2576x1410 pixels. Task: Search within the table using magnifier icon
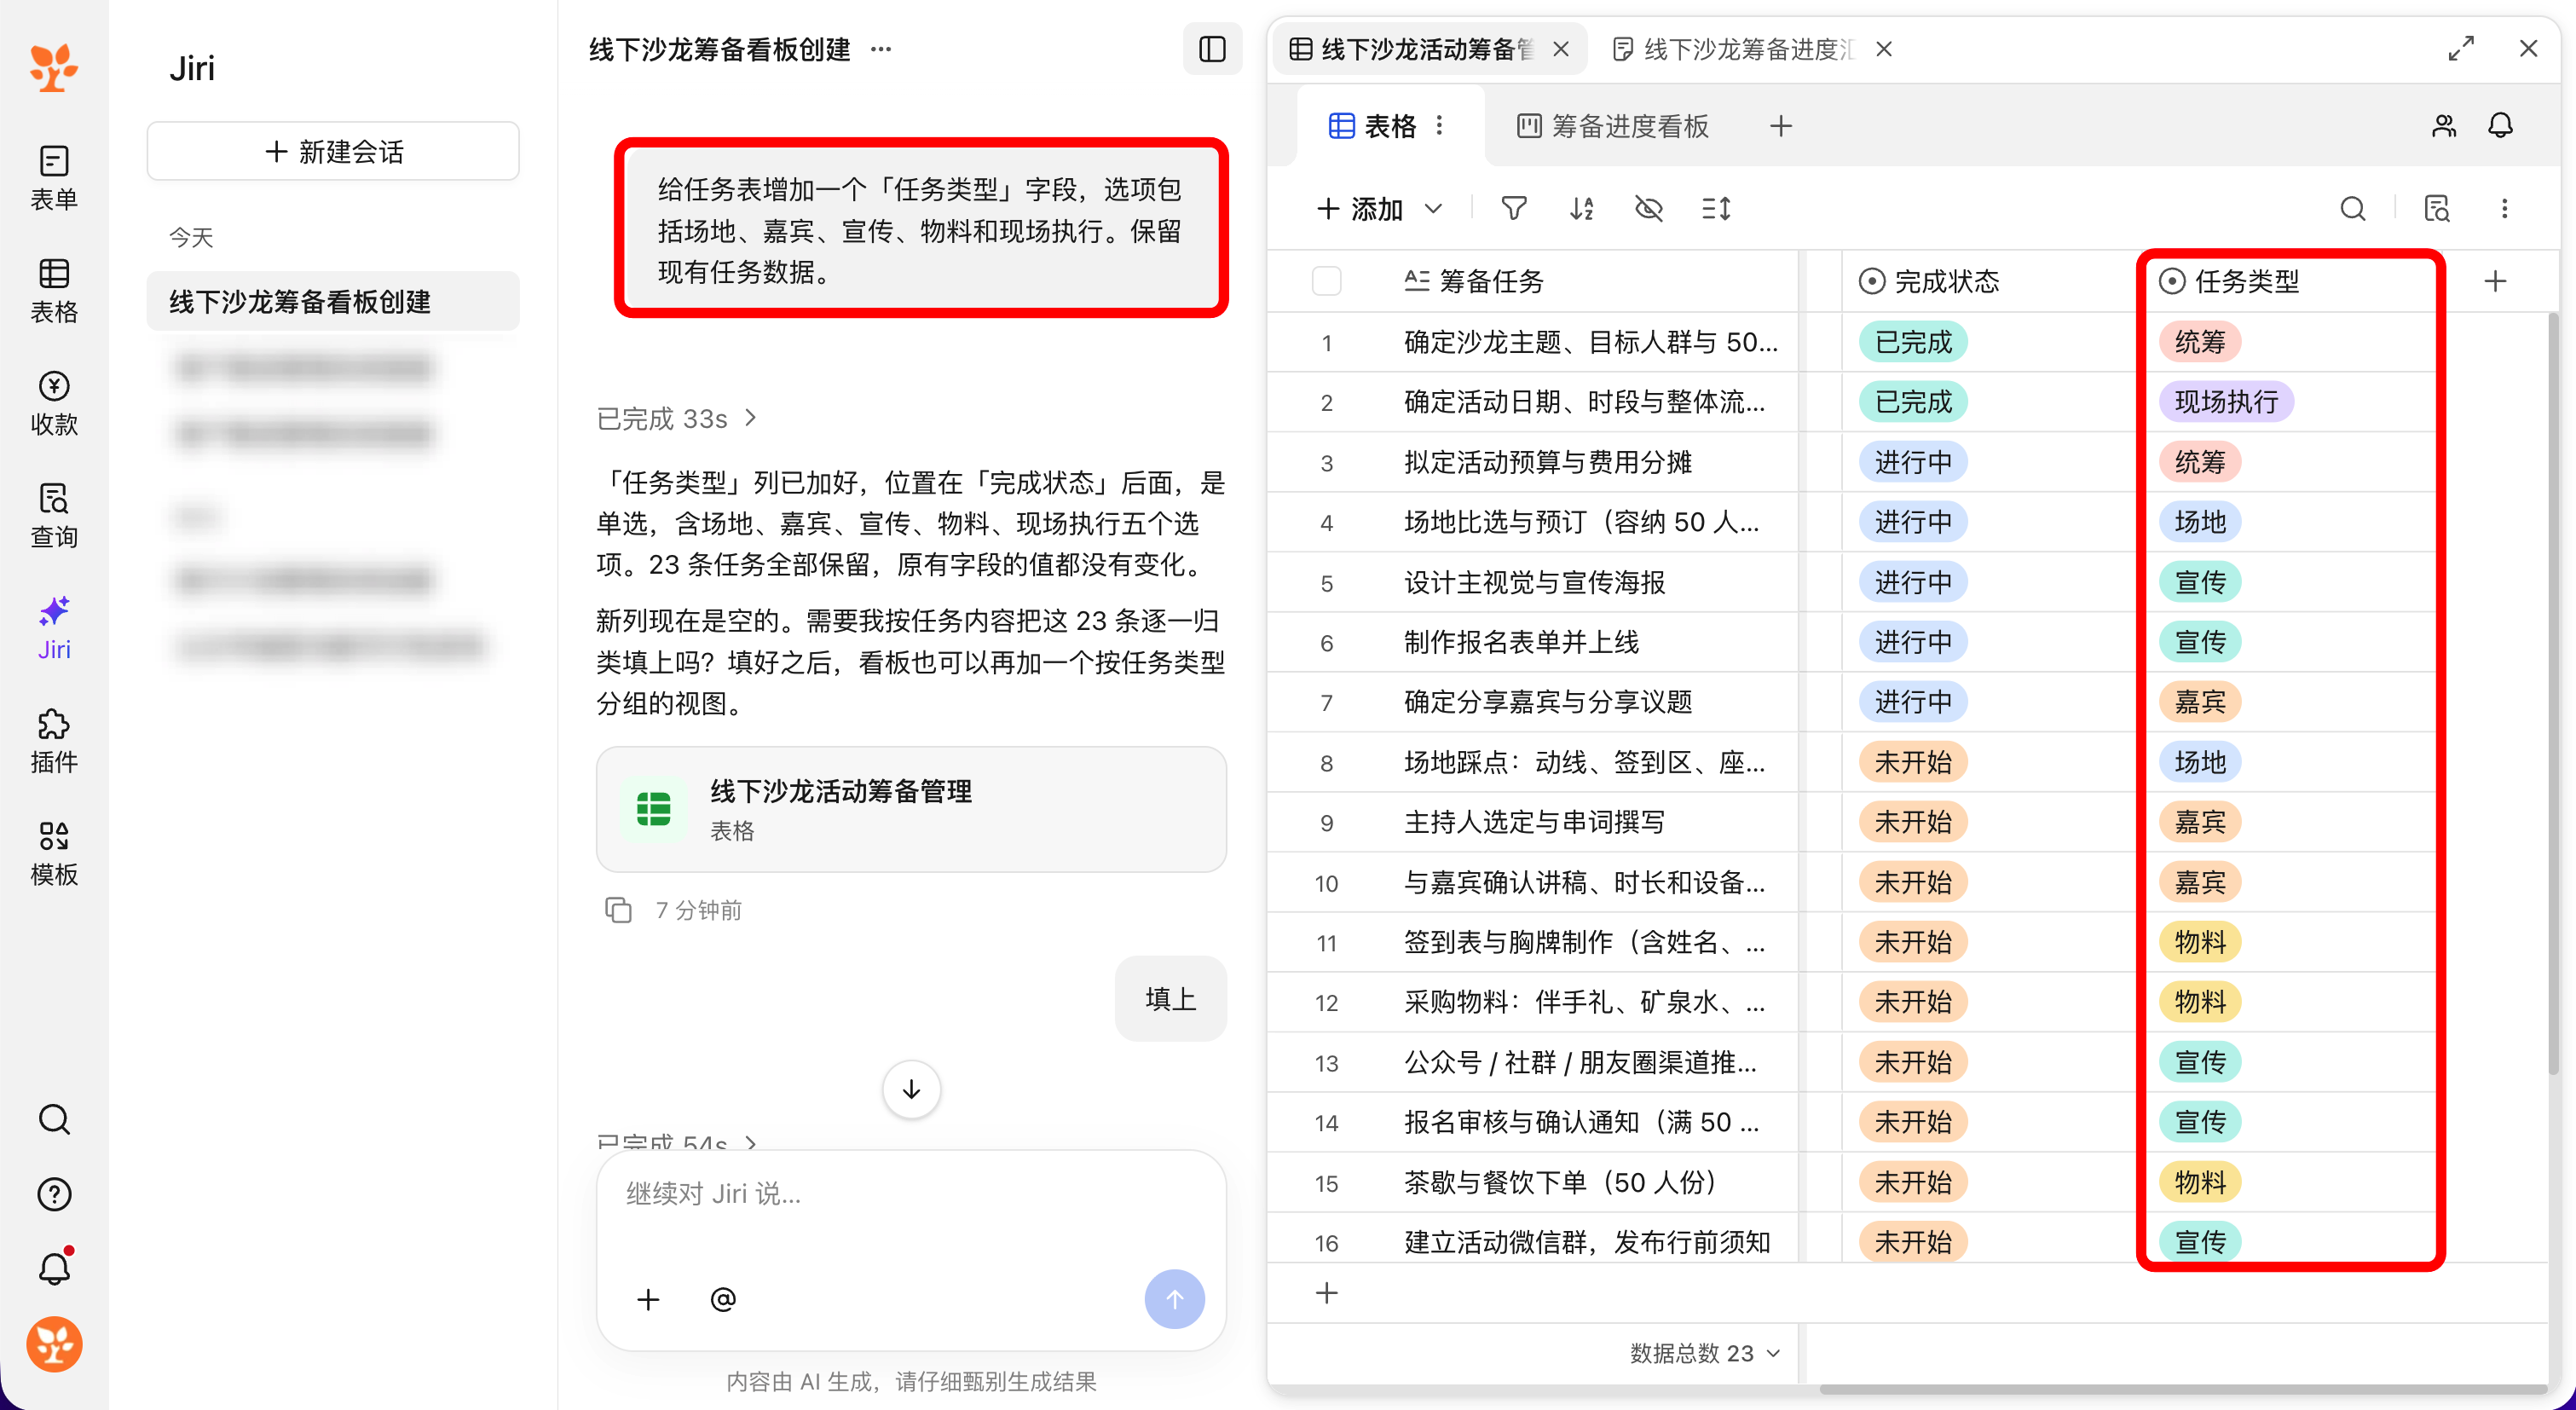click(x=2353, y=208)
